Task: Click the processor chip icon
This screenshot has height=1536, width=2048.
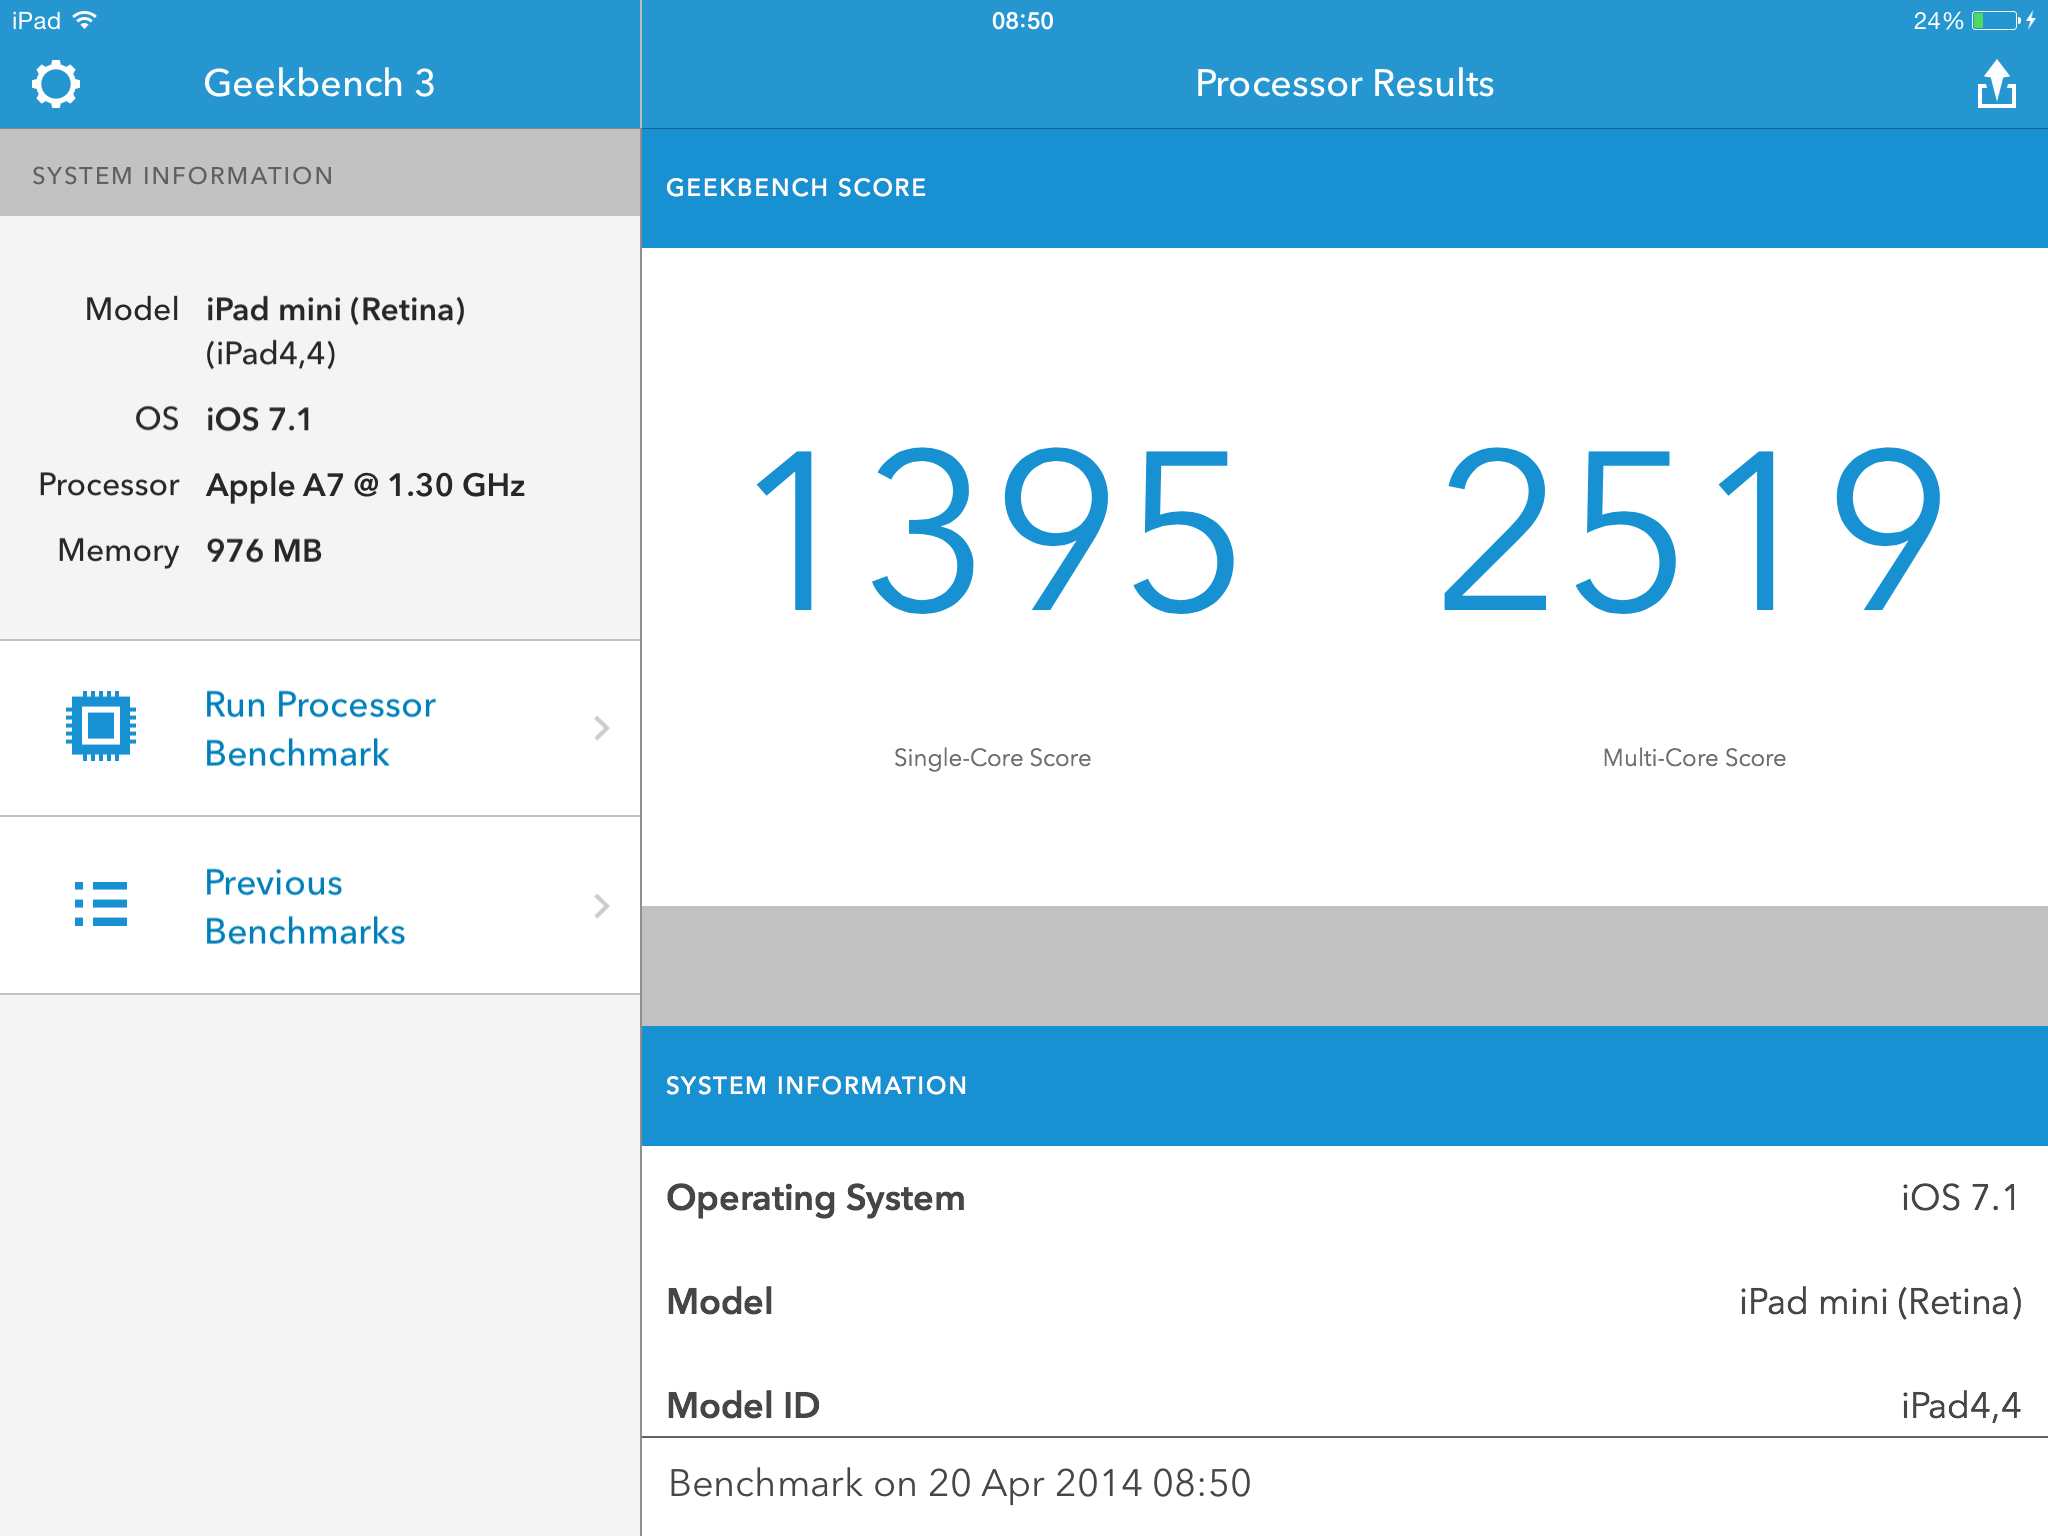Action: tap(101, 727)
